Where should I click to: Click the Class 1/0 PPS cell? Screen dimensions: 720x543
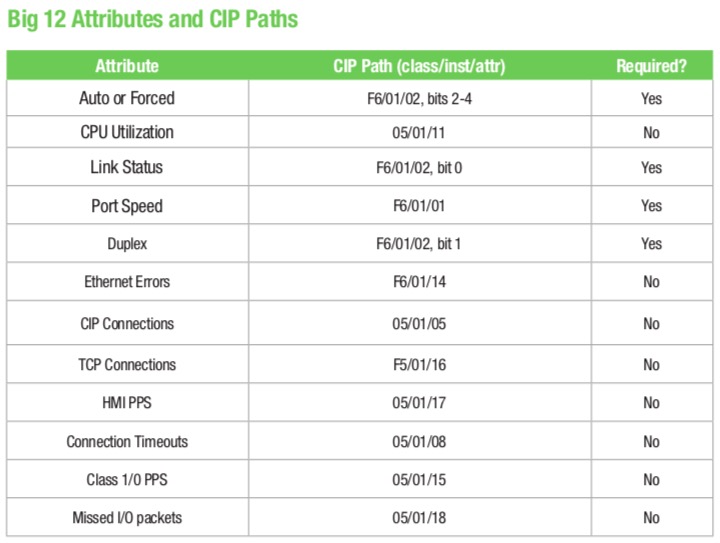[127, 480]
